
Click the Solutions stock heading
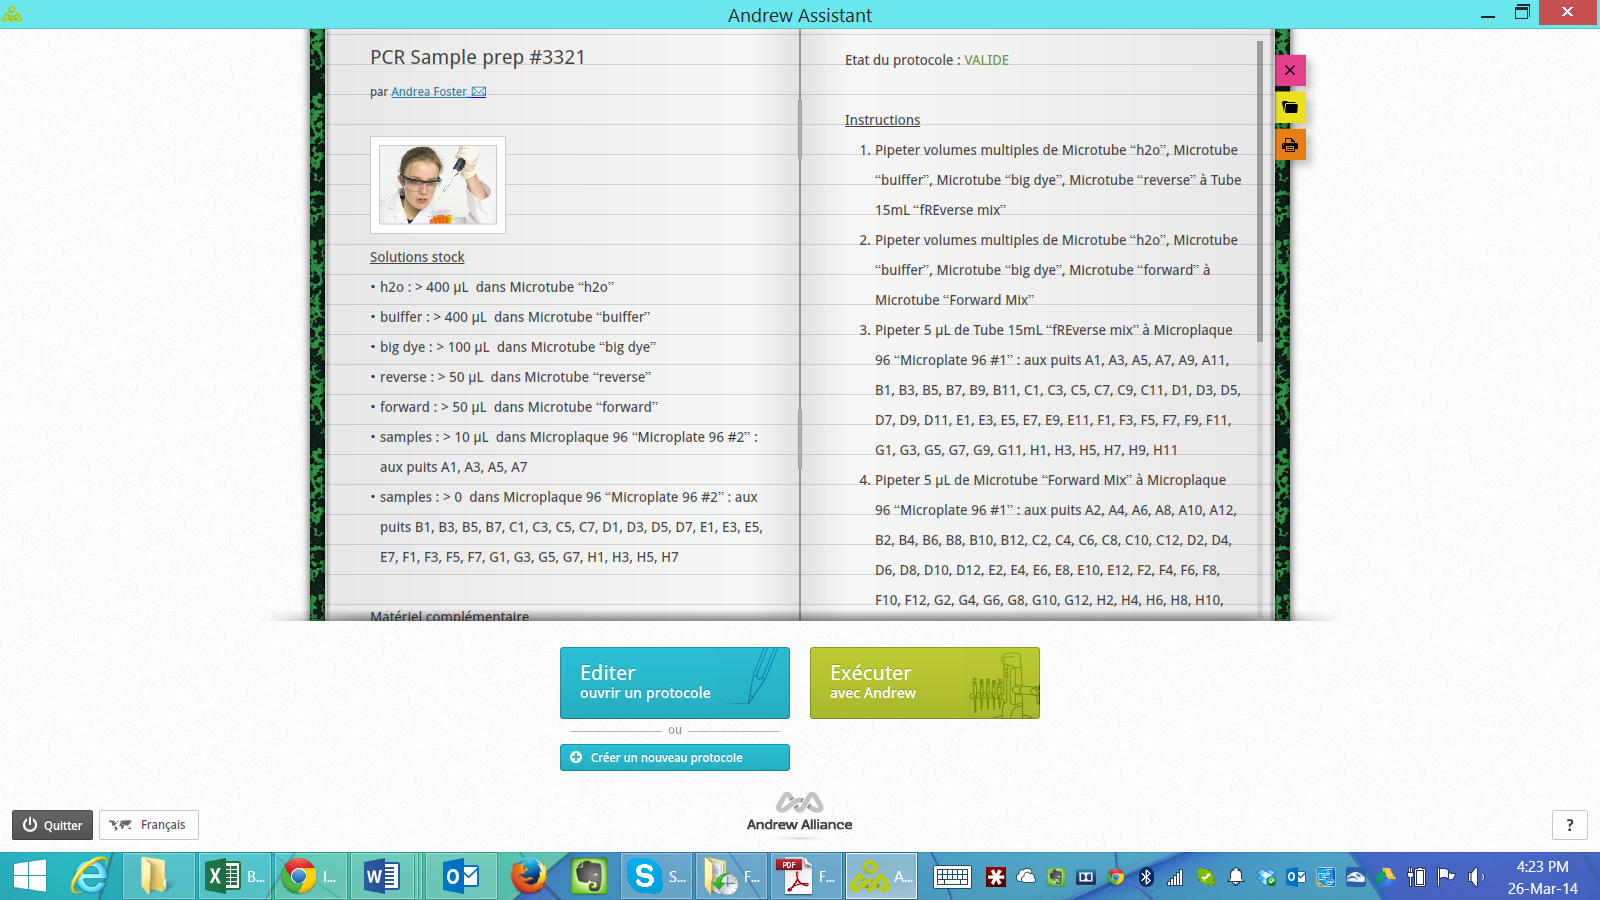tap(417, 257)
